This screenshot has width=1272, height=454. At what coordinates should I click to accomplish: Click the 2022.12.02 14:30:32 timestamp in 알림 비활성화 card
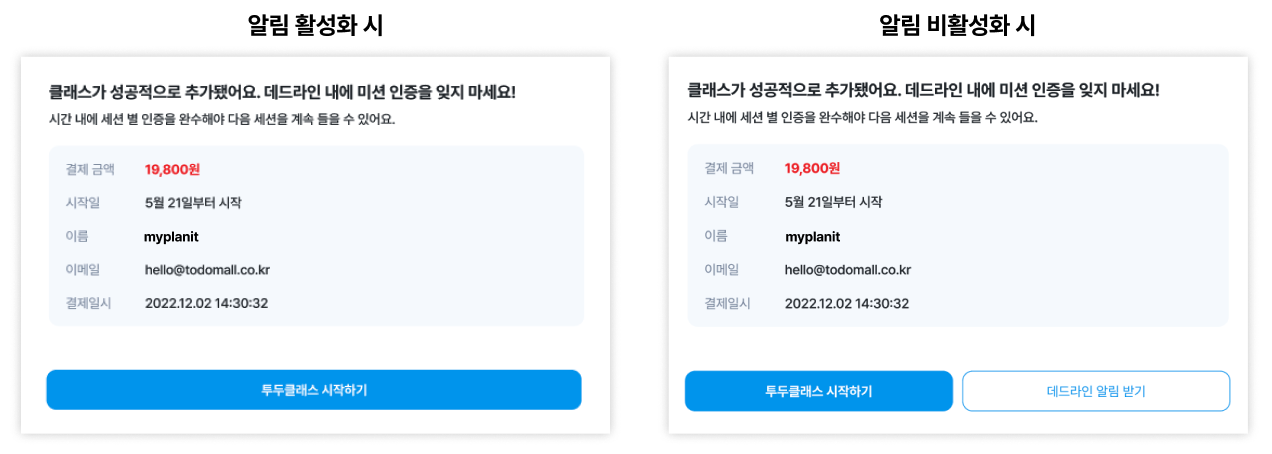846,303
